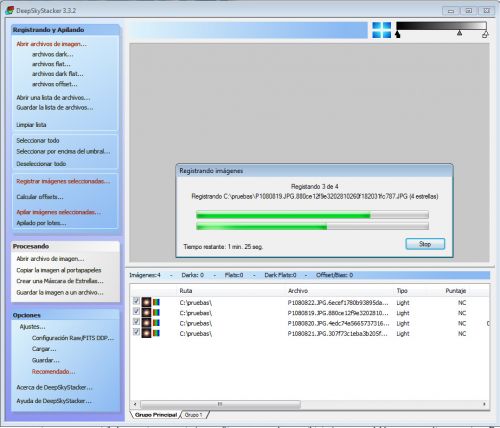500x428 pixels.
Task: Stop the image registration
Action: (425, 244)
